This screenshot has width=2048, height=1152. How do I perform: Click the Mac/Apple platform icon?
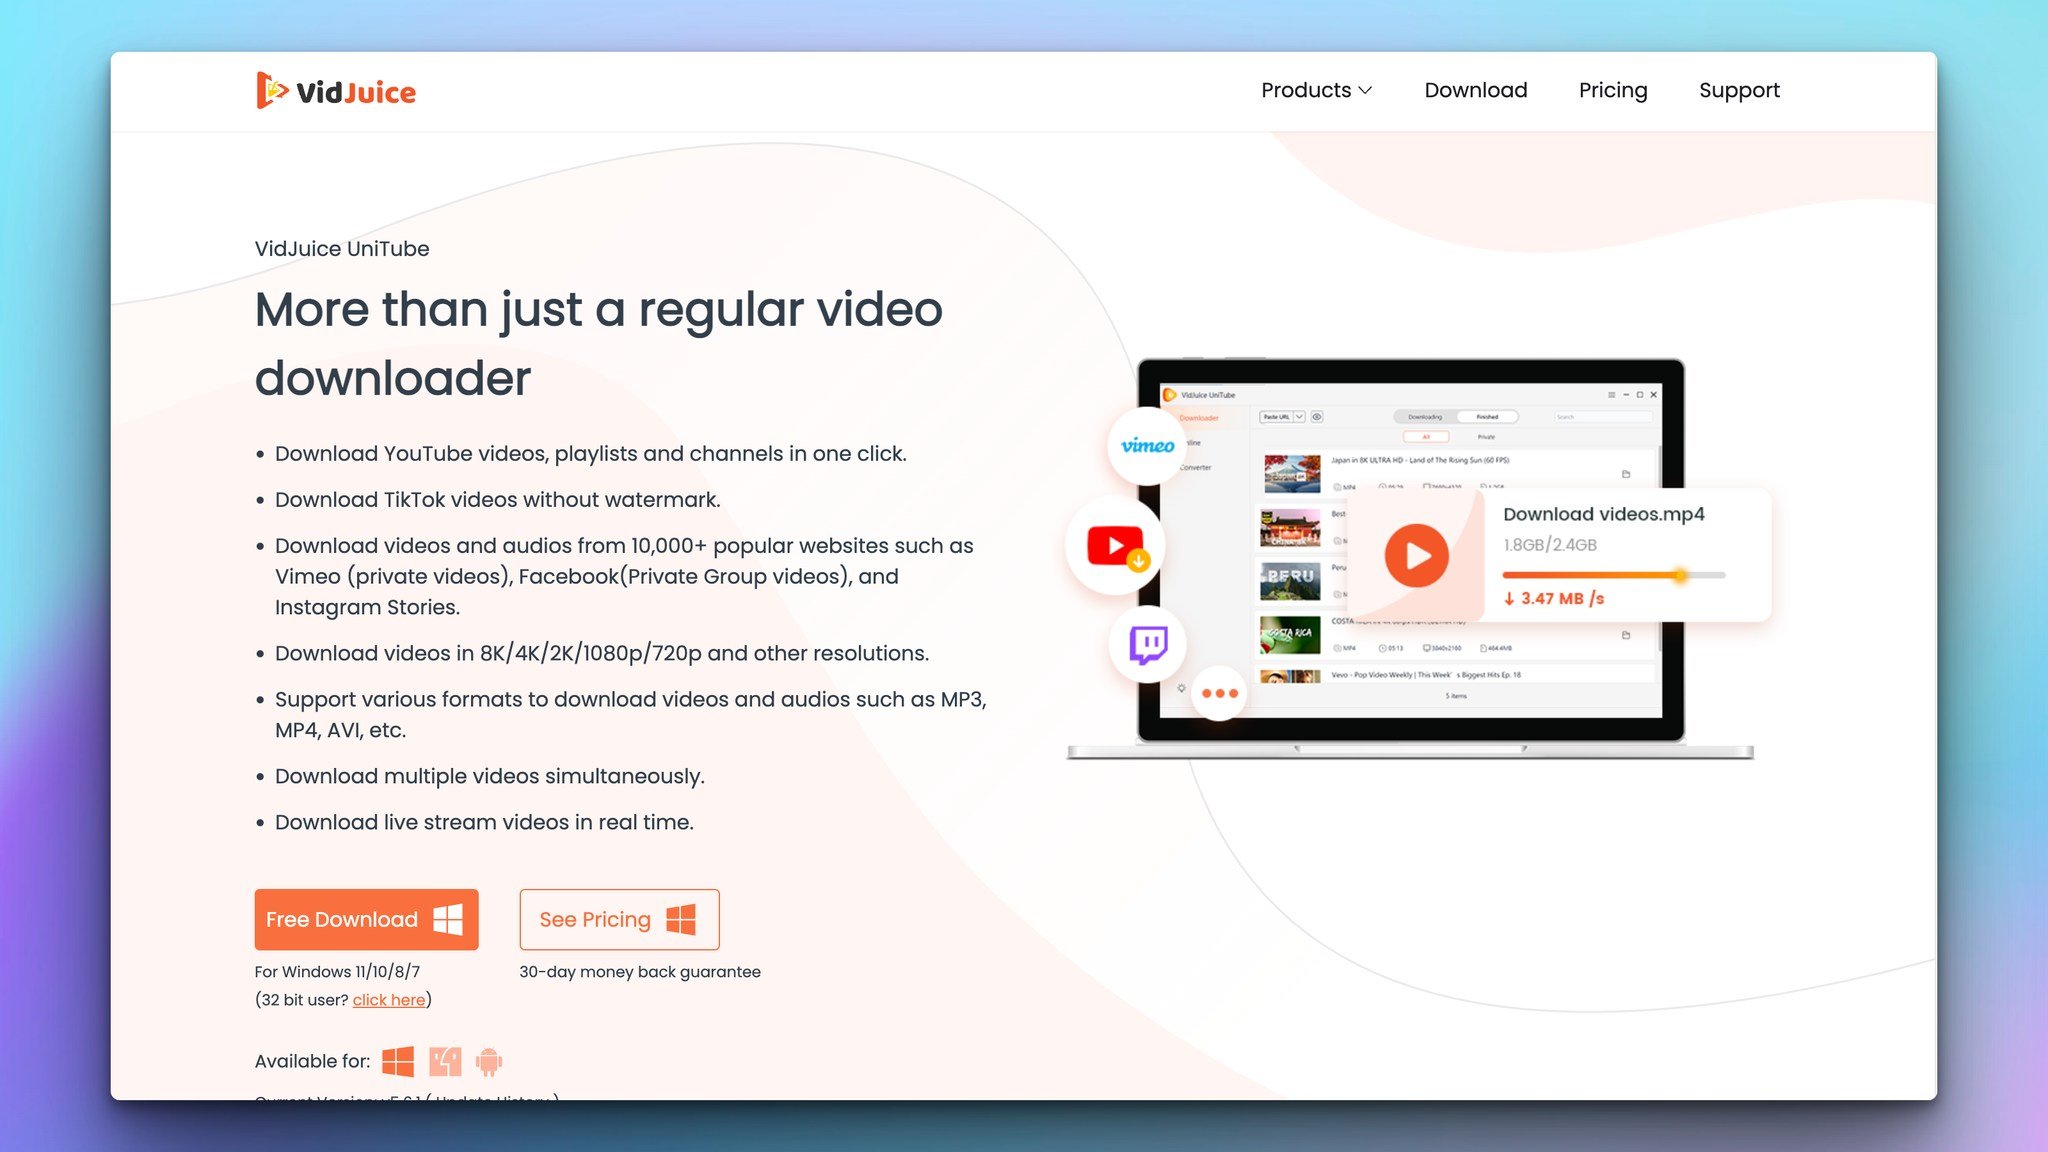point(442,1061)
